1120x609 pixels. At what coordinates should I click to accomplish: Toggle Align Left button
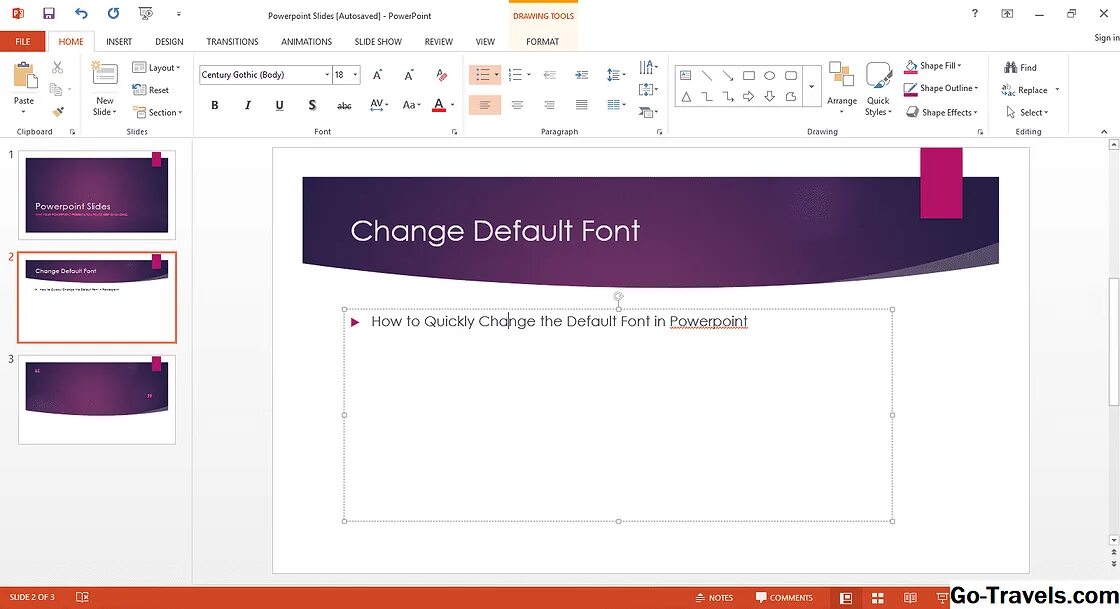coord(485,105)
